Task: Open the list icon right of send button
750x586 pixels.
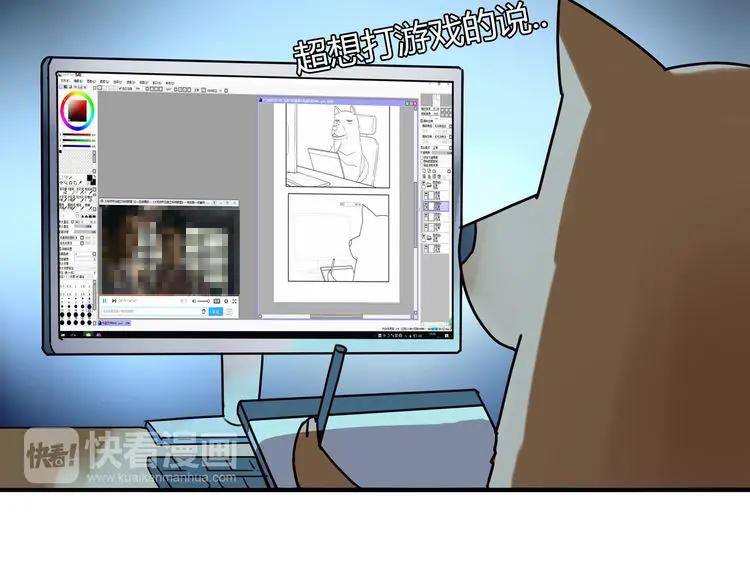Action: (x=230, y=312)
